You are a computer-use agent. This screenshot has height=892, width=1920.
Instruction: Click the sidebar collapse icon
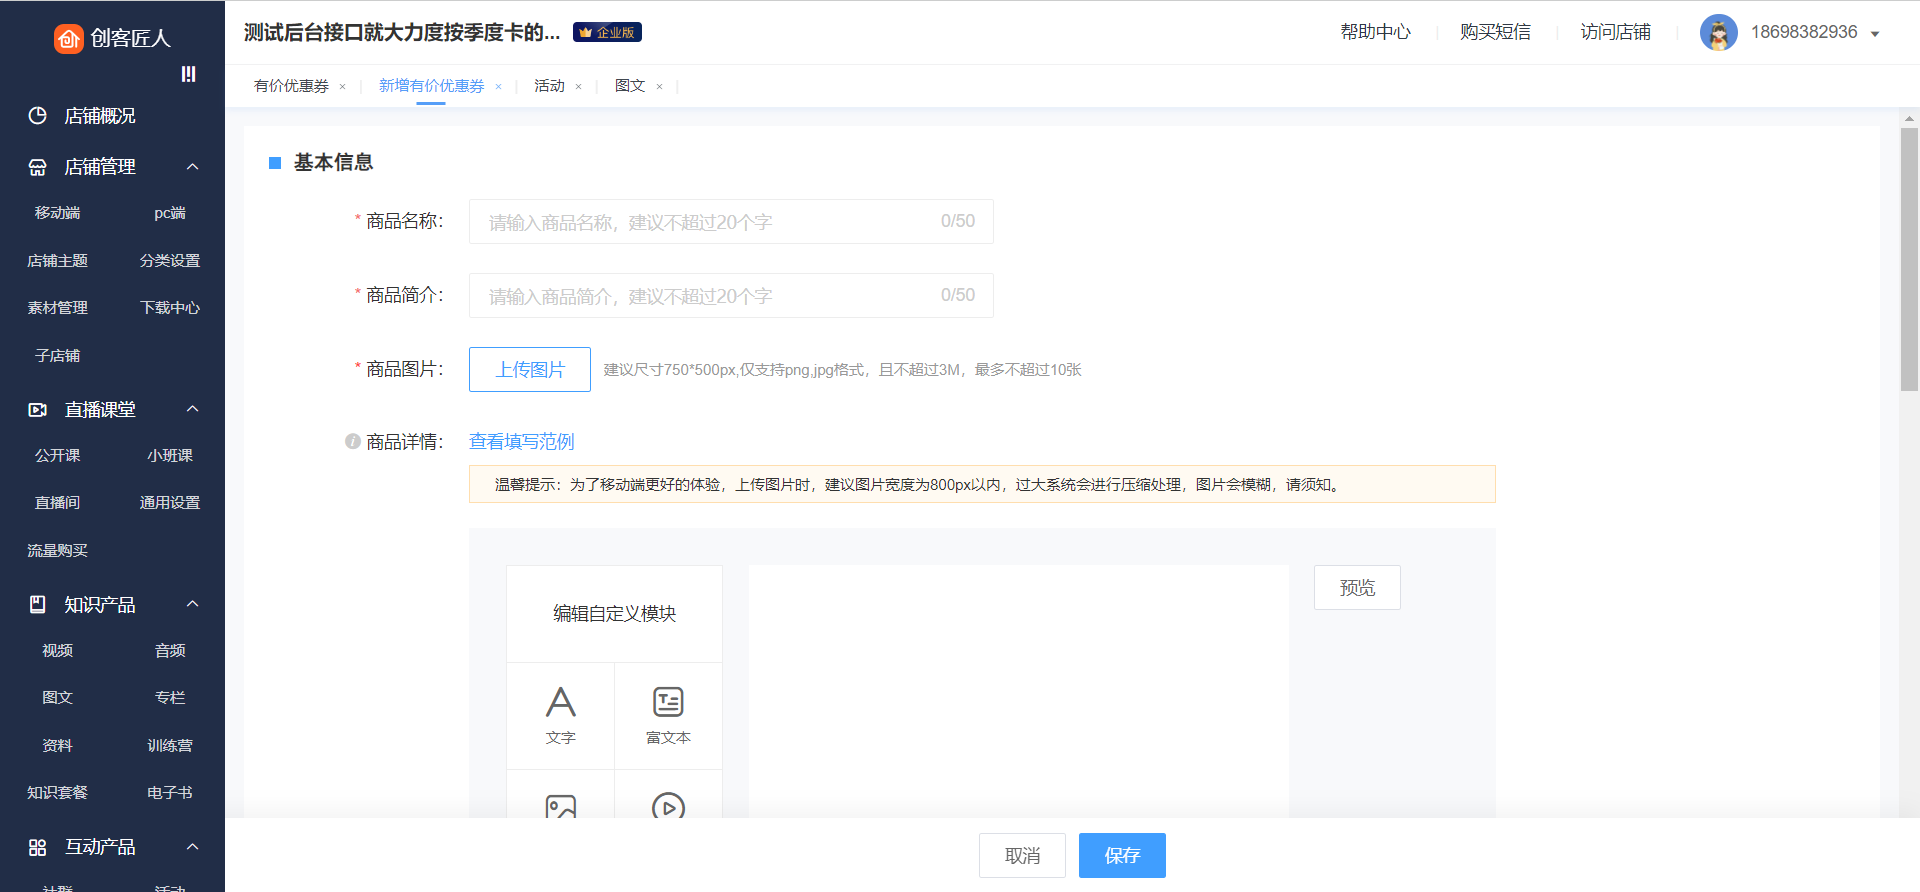point(188,74)
